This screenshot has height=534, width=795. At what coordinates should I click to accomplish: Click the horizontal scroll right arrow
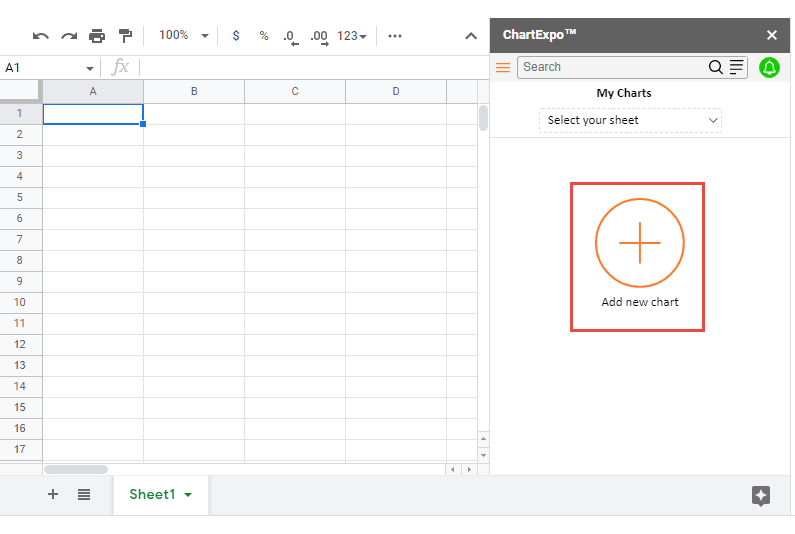[469, 470]
